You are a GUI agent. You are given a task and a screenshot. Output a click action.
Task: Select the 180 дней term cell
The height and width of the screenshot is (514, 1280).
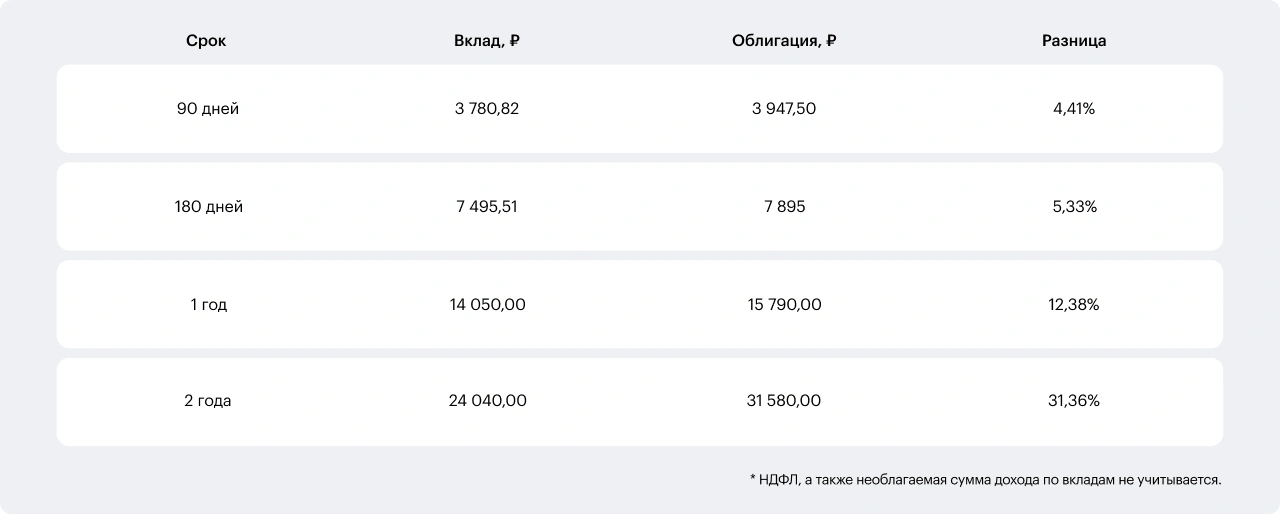(x=208, y=207)
